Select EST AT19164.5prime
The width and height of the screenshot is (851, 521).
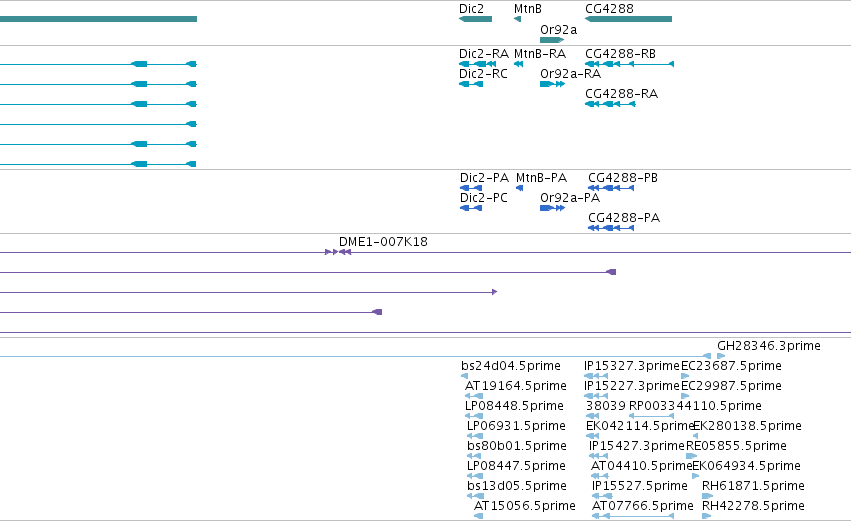click(x=516, y=386)
